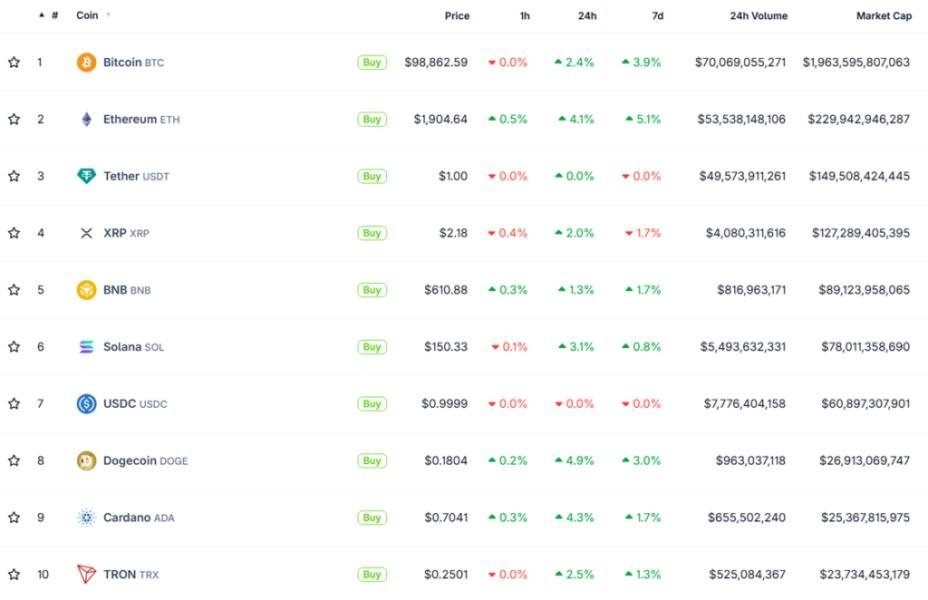Sort the table by the # rank column

pos(53,16)
